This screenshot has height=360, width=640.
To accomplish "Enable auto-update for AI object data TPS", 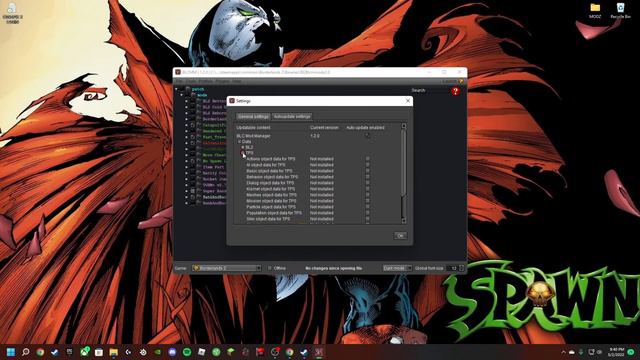I will click(x=367, y=165).
